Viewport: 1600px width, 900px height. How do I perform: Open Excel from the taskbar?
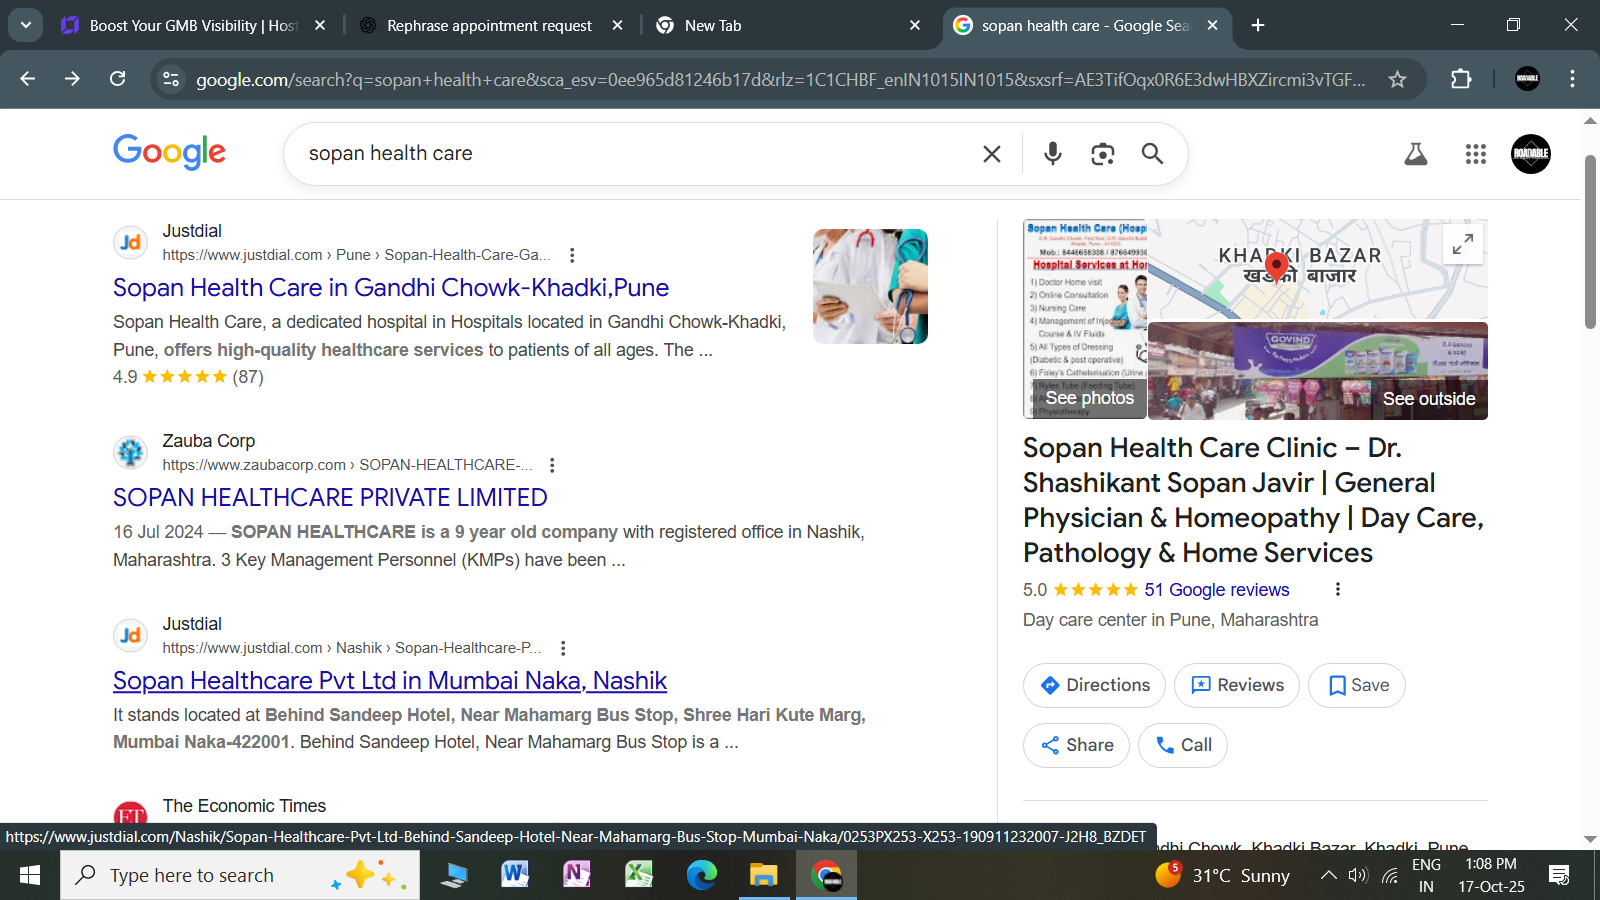(639, 875)
